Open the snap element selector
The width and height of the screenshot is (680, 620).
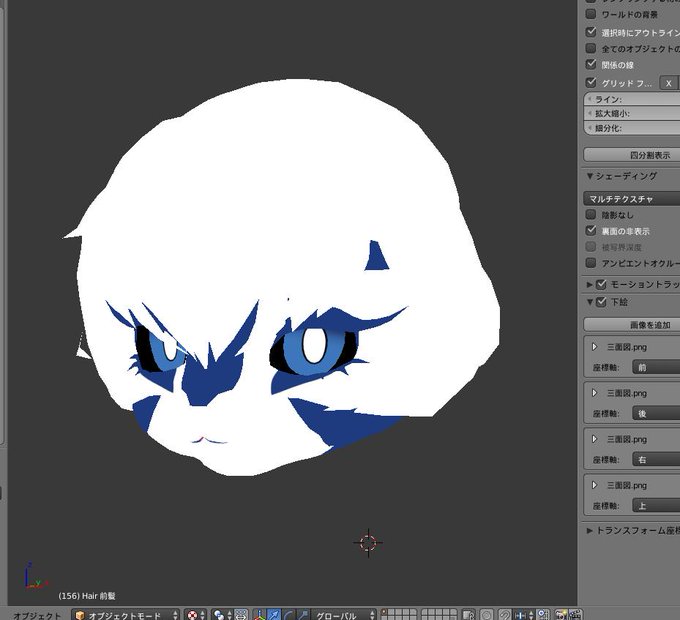coord(523,615)
